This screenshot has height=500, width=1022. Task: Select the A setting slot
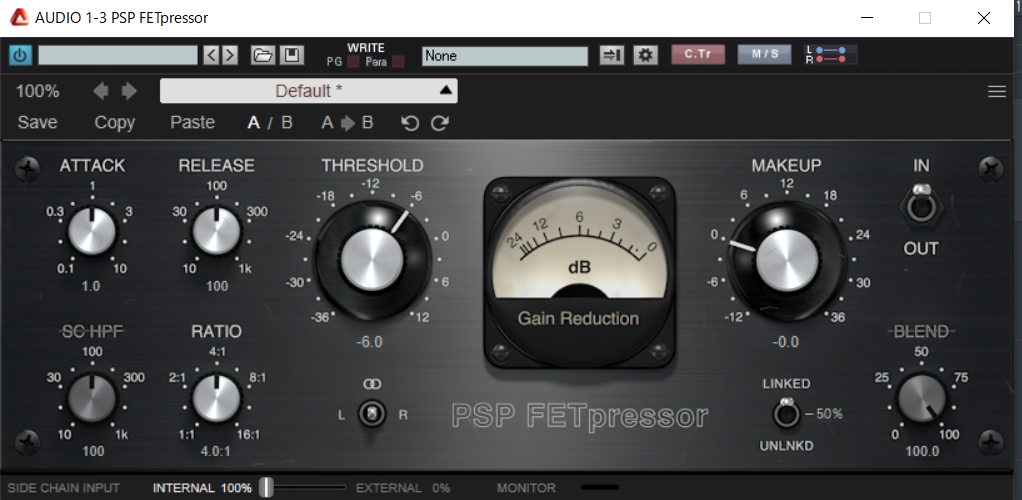(x=254, y=123)
